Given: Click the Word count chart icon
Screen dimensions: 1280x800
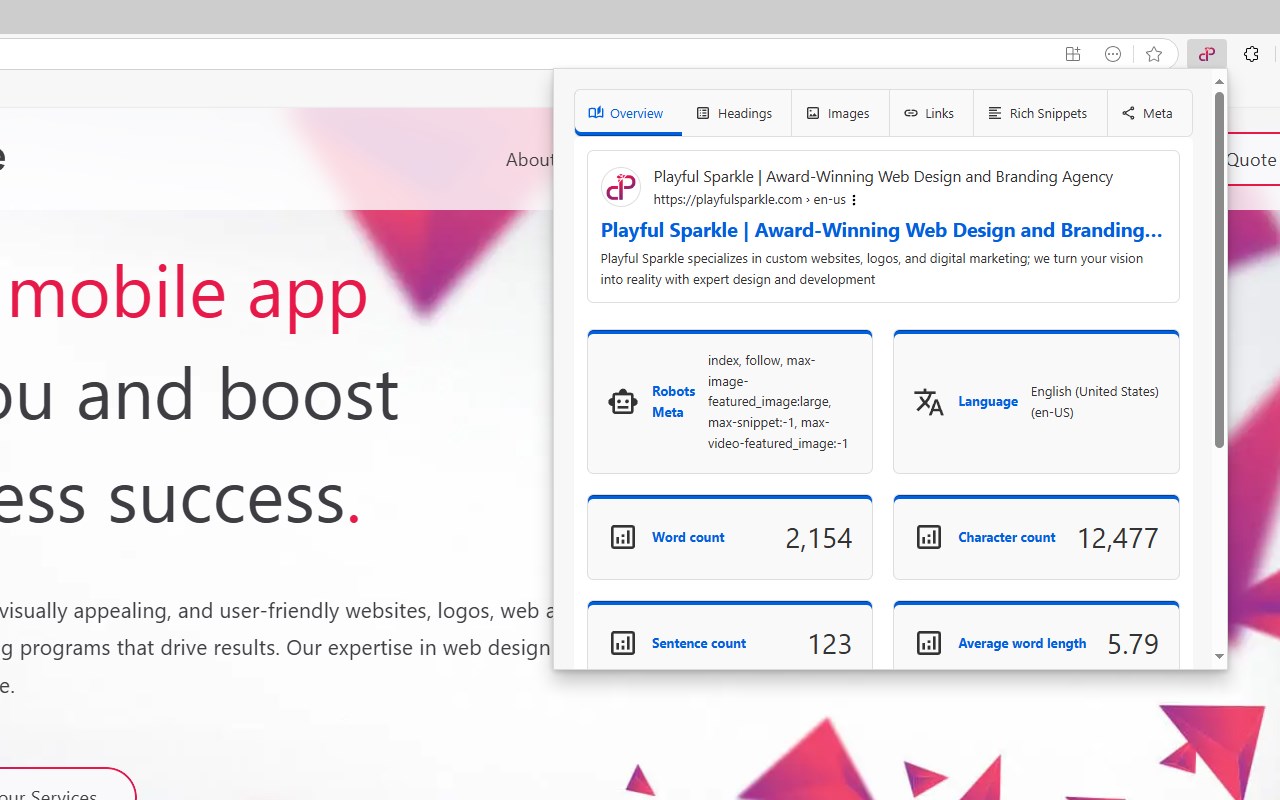Looking at the screenshot, I should point(623,537).
